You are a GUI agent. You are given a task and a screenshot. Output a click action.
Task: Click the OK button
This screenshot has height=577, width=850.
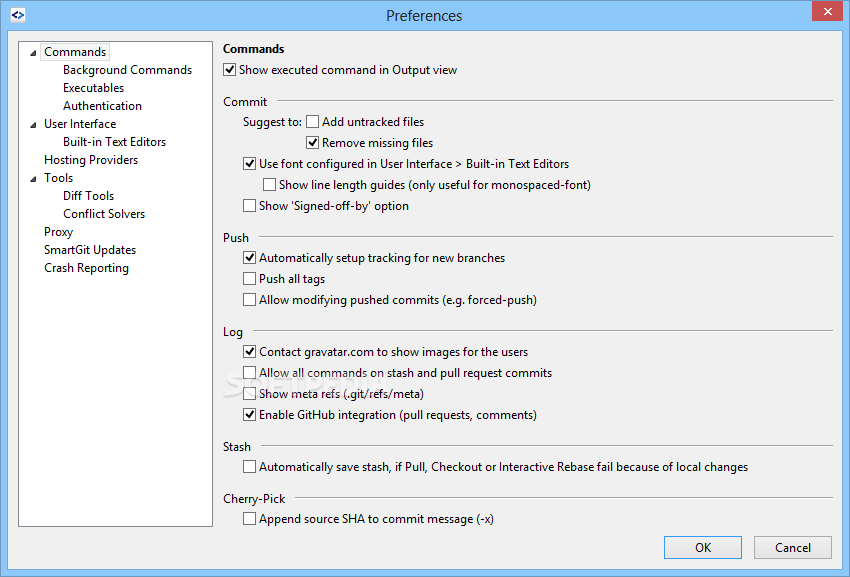coord(703,548)
